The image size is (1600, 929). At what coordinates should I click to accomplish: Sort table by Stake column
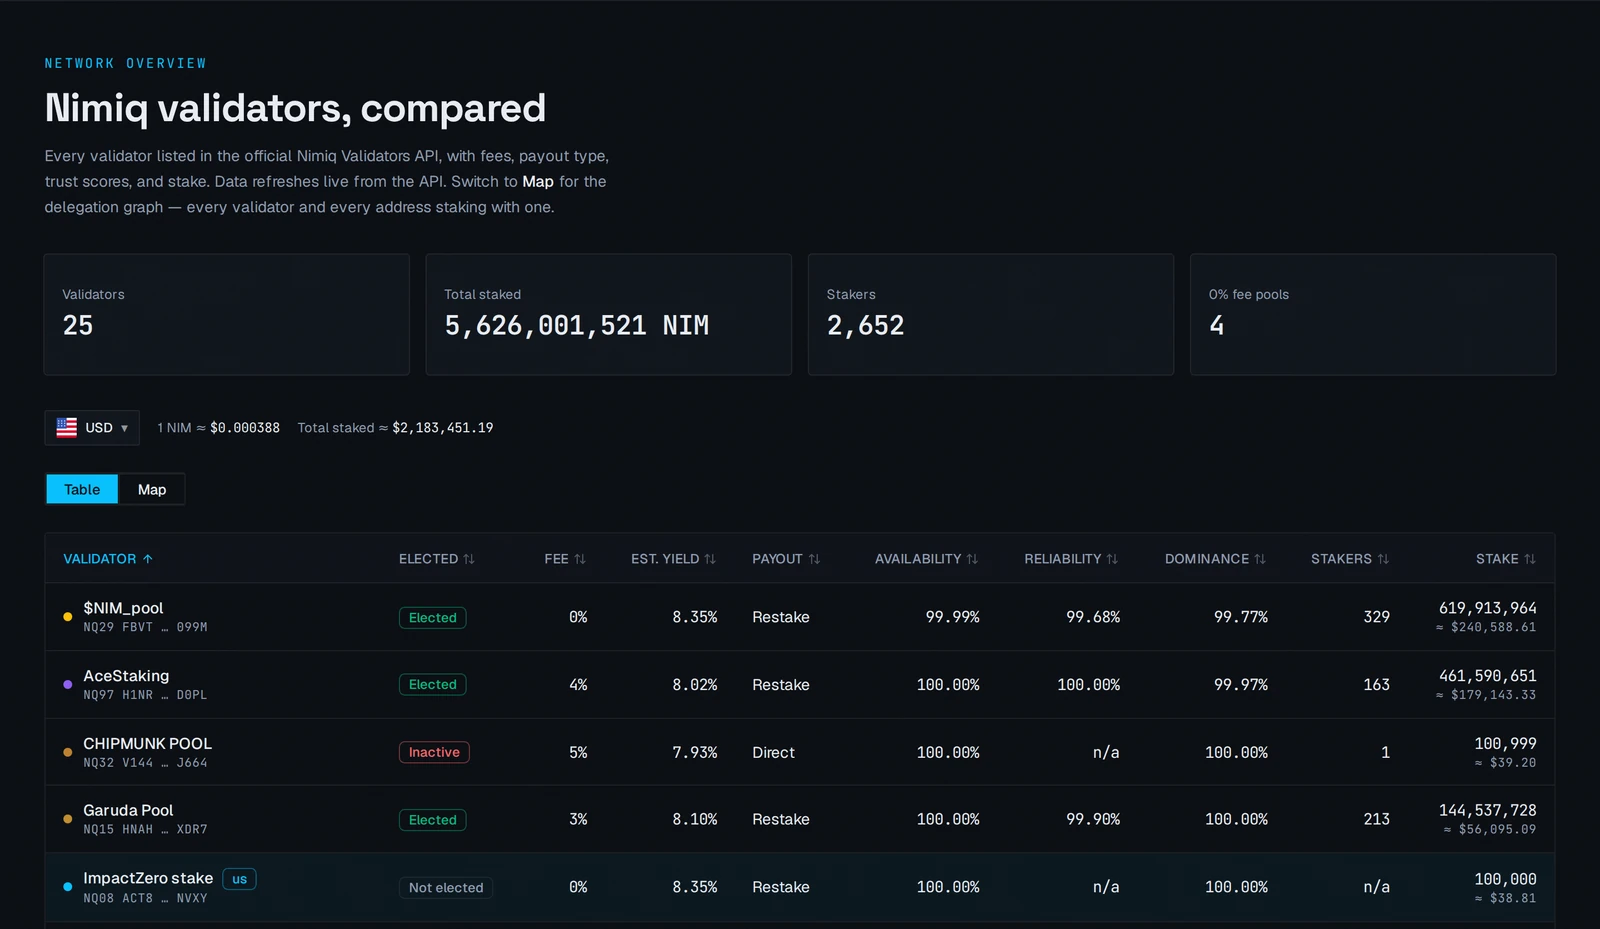tap(1506, 559)
